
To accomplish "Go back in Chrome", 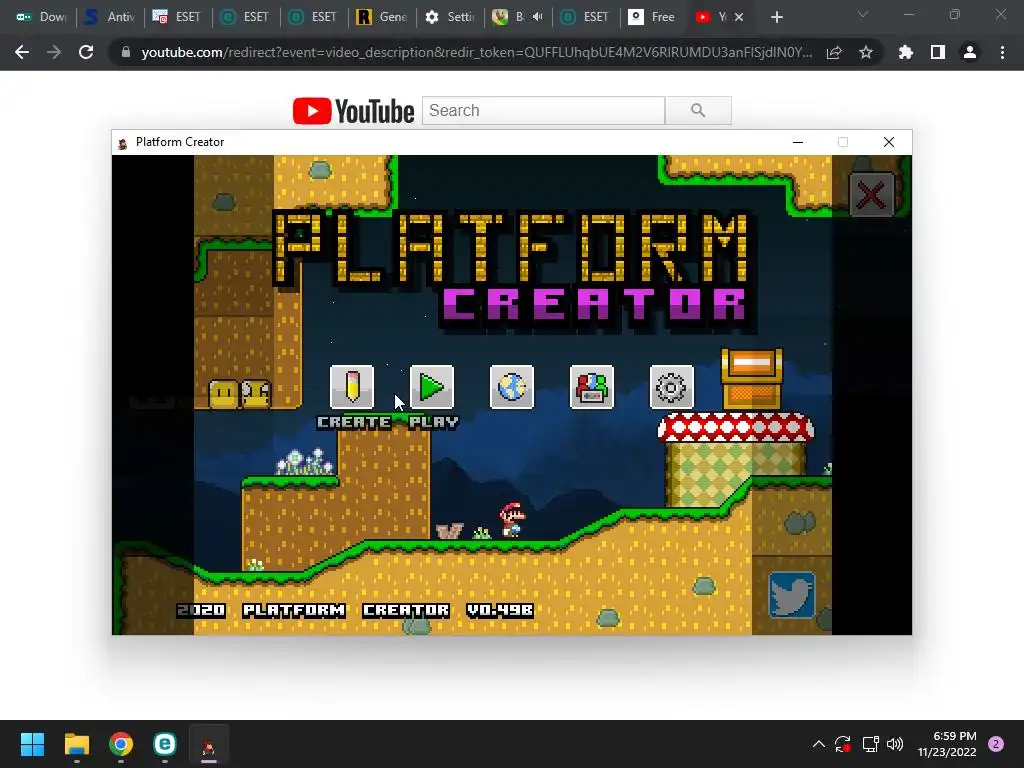I will point(22,52).
